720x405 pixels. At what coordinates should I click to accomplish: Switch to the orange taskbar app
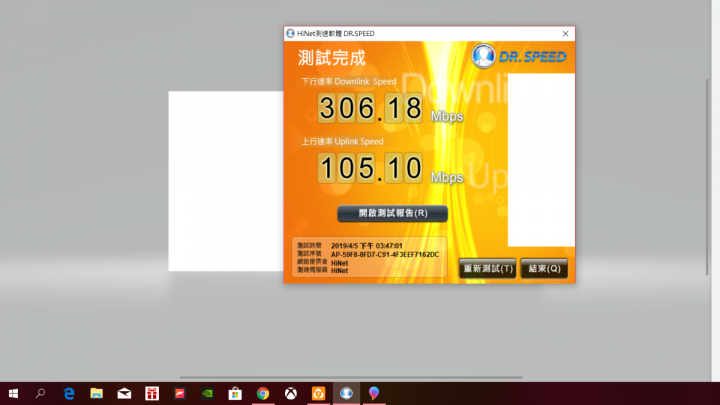(x=318, y=394)
